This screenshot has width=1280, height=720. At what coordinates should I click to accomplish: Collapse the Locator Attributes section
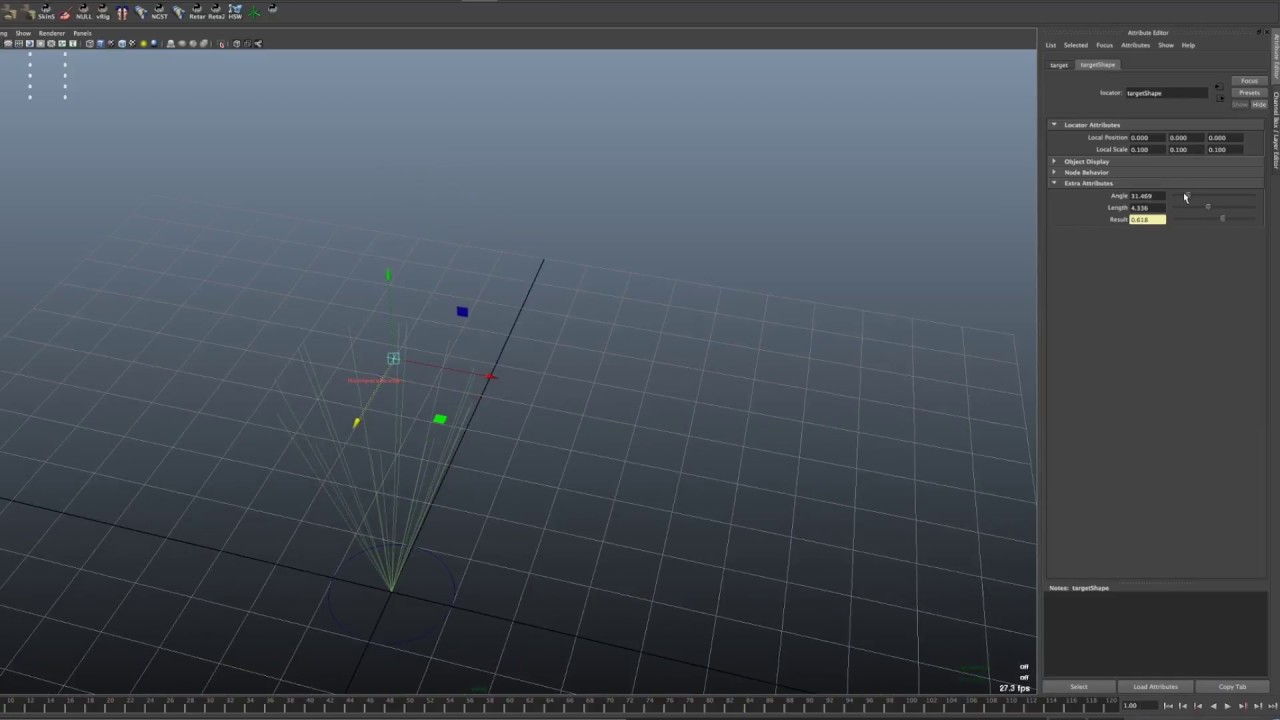tap(1053, 125)
